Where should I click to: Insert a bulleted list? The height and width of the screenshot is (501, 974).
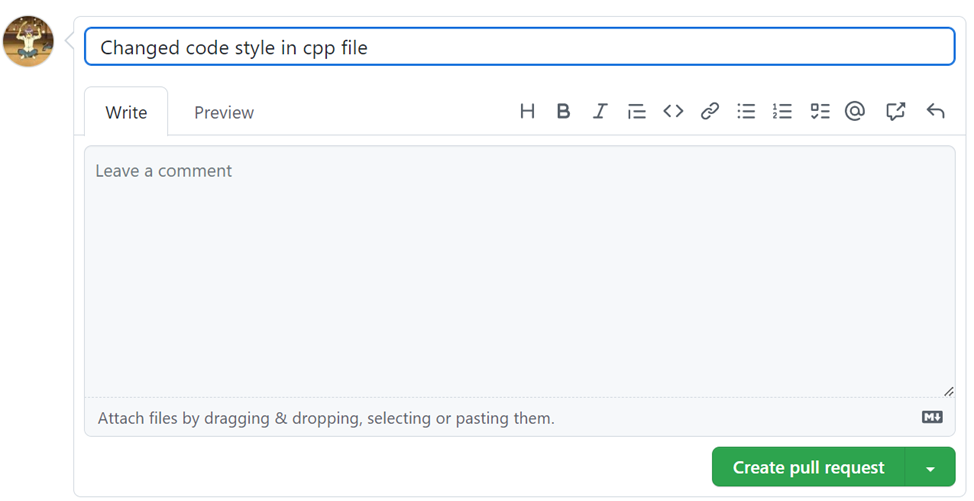(746, 111)
